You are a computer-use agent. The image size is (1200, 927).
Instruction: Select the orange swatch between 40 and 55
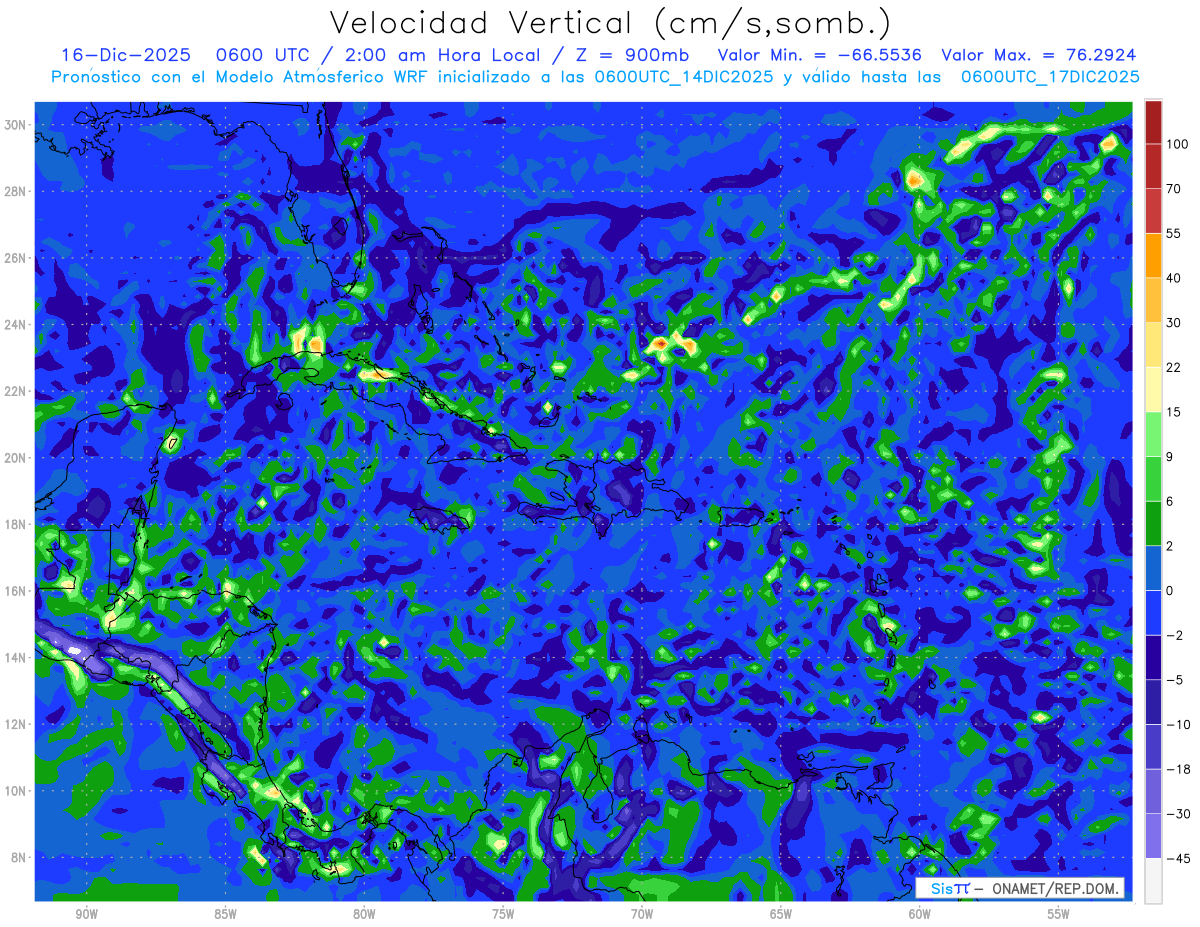point(1153,256)
